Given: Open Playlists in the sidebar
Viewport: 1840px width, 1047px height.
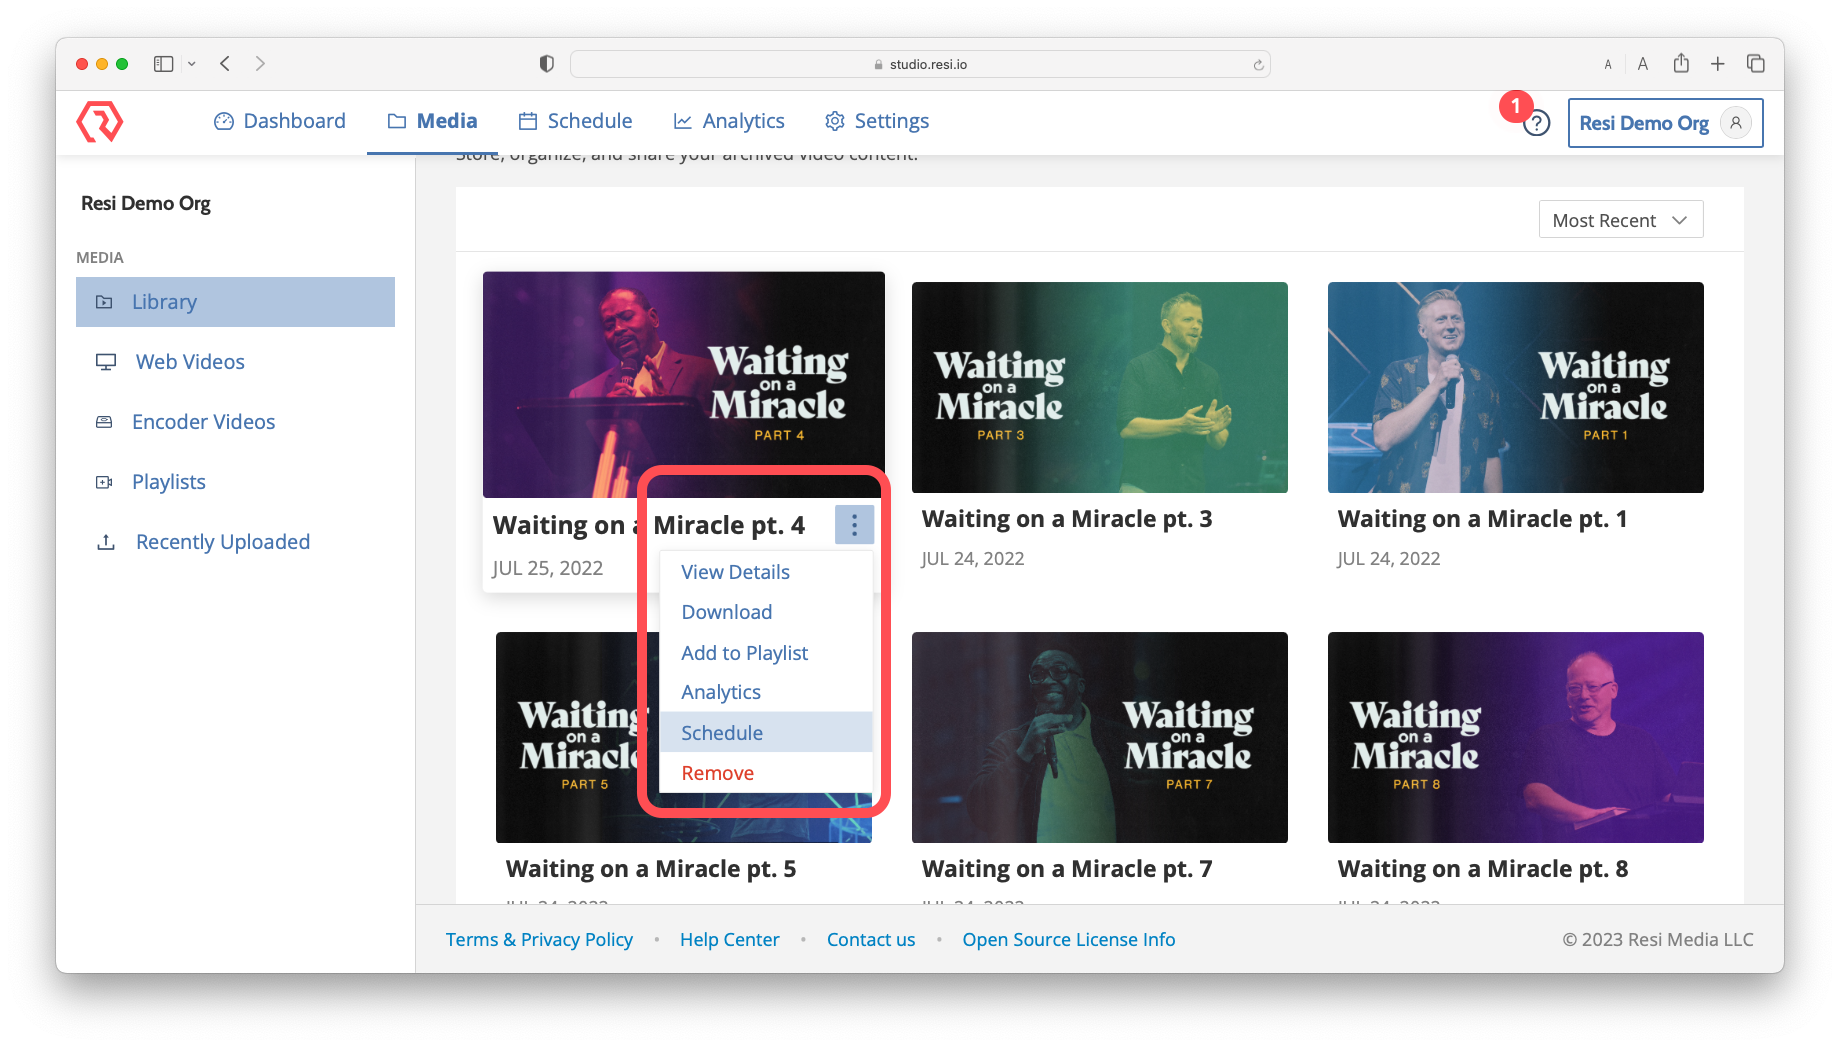Looking at the screenshot, I should 235,482.
